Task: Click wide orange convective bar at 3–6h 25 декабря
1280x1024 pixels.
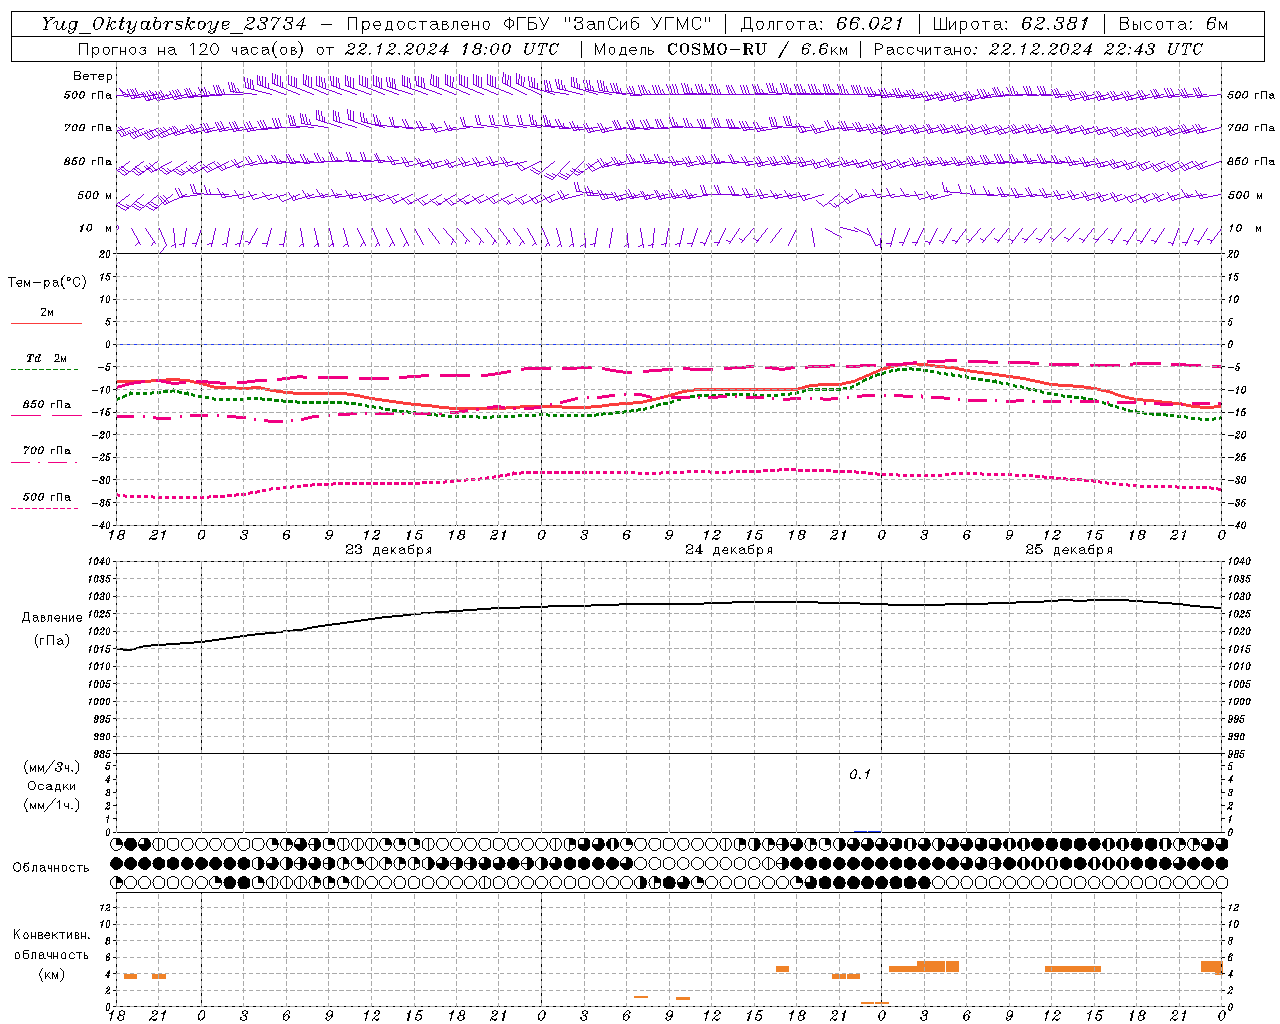Action: pos(938,966)
